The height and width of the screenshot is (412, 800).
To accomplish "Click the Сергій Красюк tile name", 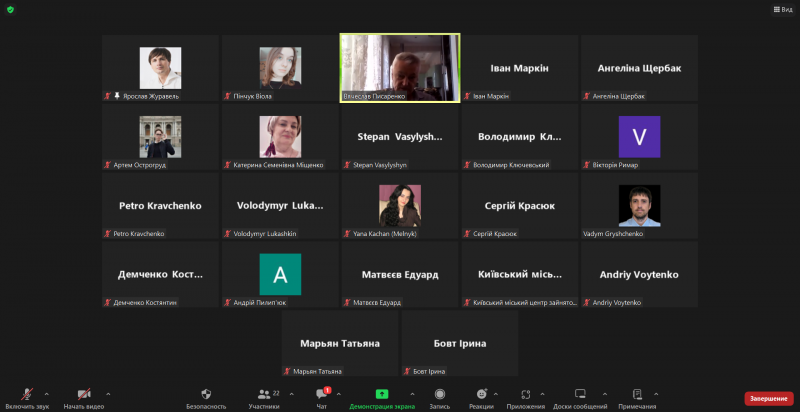I will pos(519,206).
